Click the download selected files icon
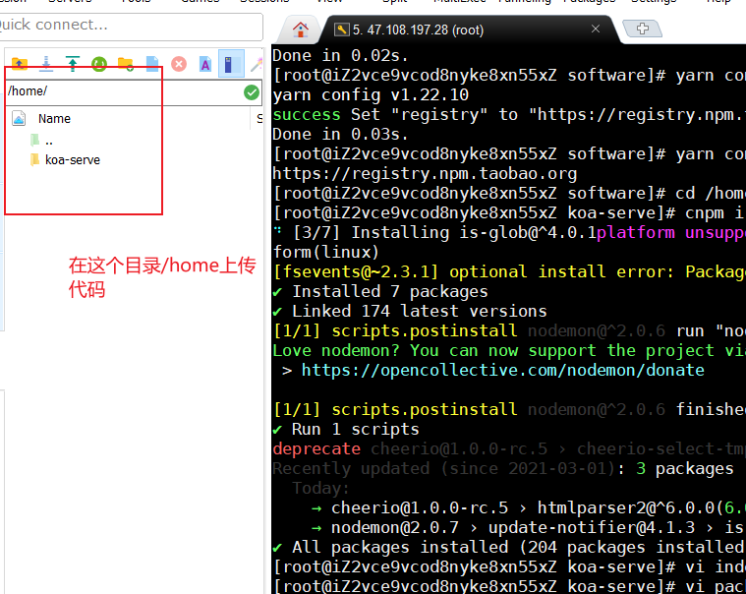 point(46,64)
